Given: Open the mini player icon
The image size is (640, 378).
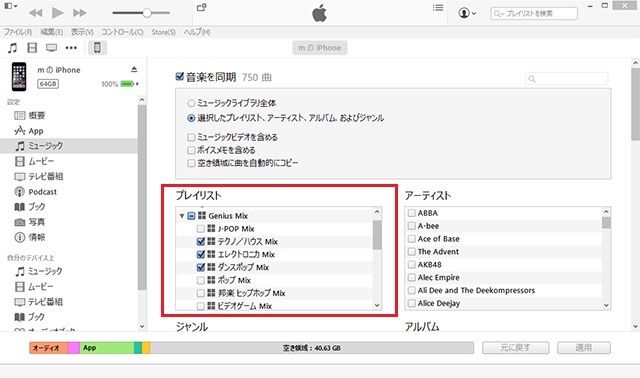Looking at the screenshot, I should 202,7.
